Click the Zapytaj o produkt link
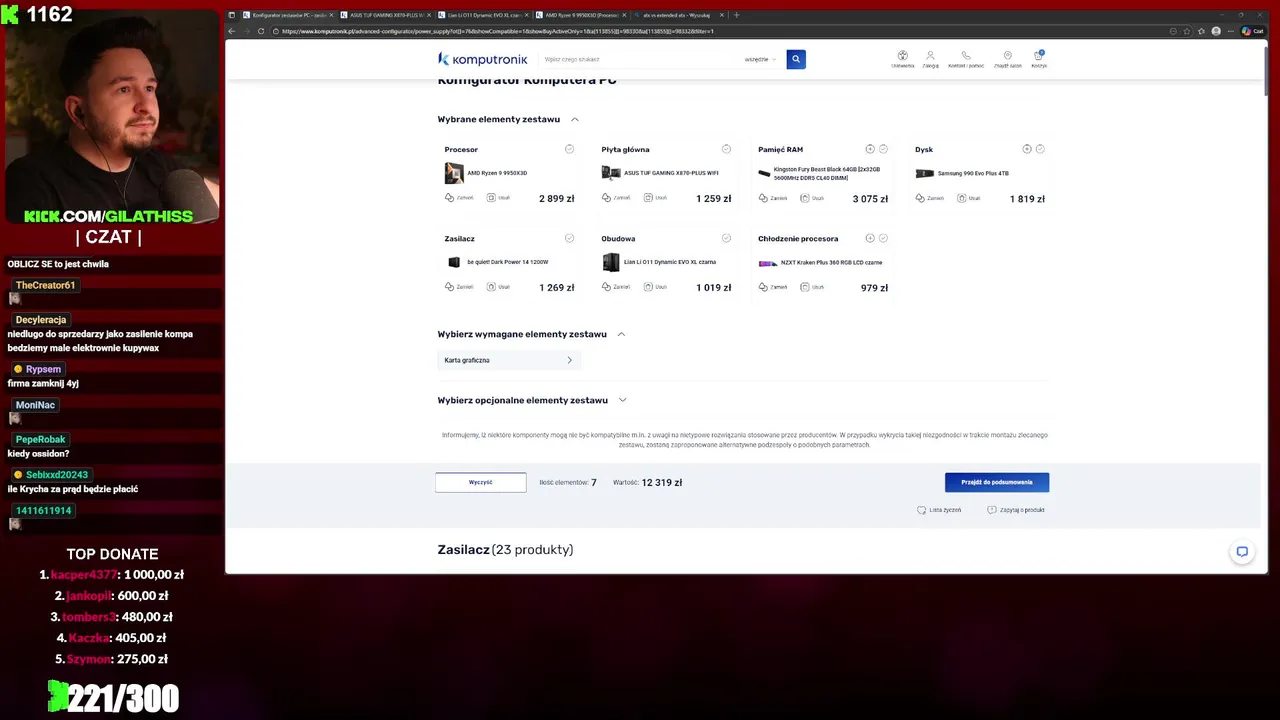This screenshot has height=720, width=1280. (x=1016, y=510)
